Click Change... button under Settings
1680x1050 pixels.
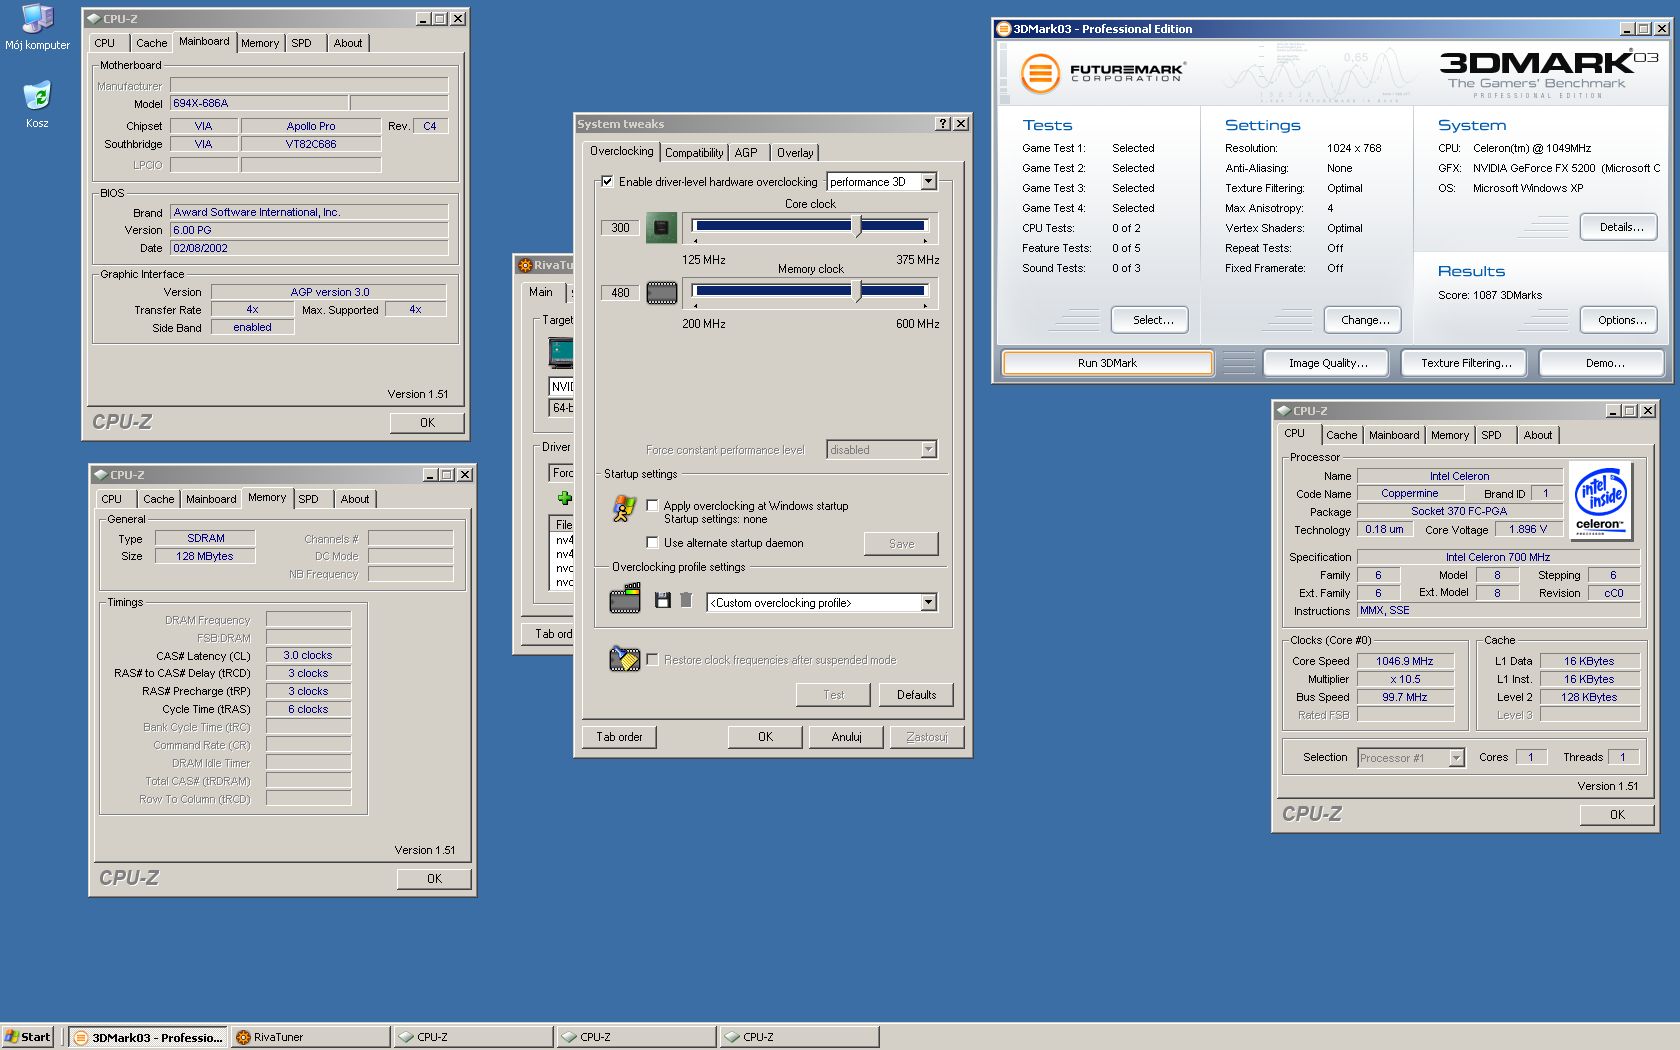(1365, 320)
